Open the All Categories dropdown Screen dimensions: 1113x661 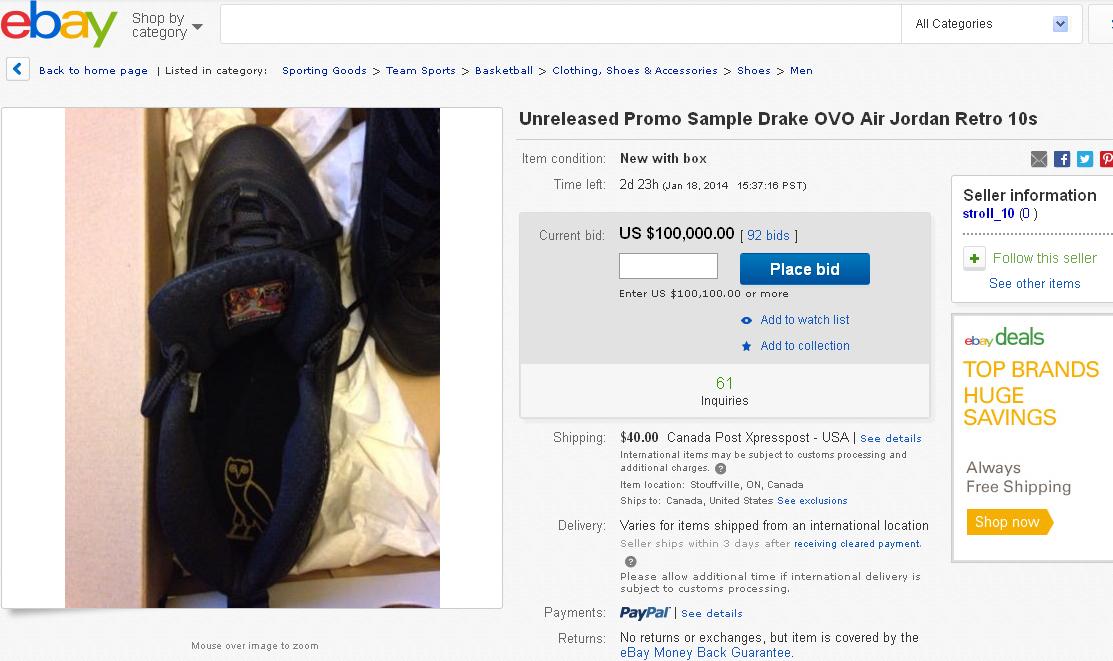click(991, 24)
